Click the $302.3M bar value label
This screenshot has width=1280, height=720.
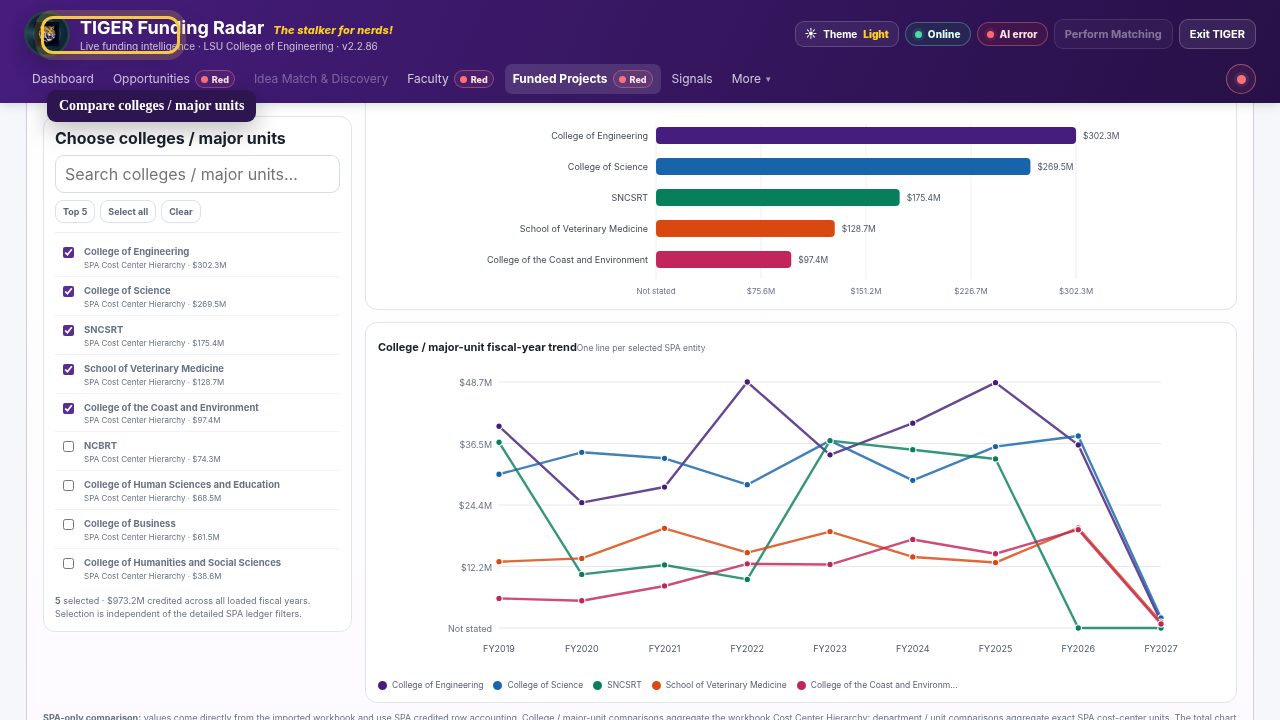point(1101,136)
